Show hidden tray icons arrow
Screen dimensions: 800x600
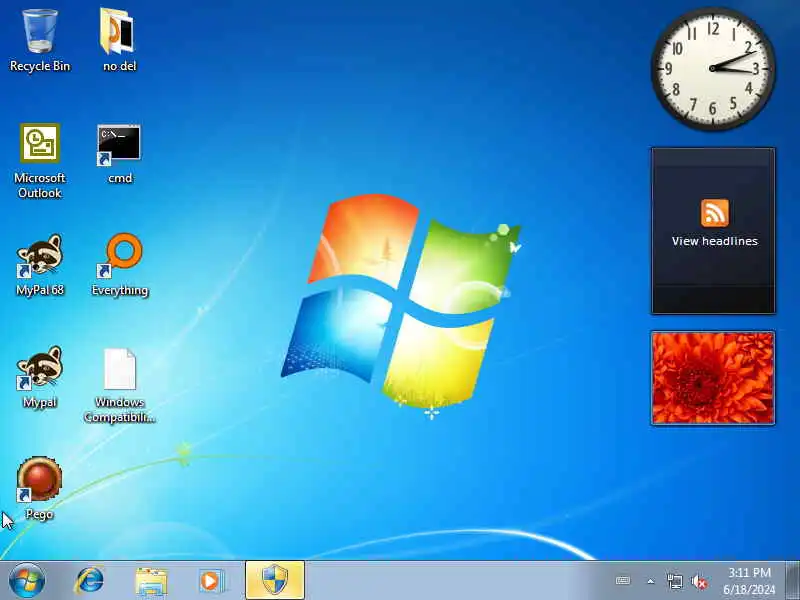click(651, 581)
